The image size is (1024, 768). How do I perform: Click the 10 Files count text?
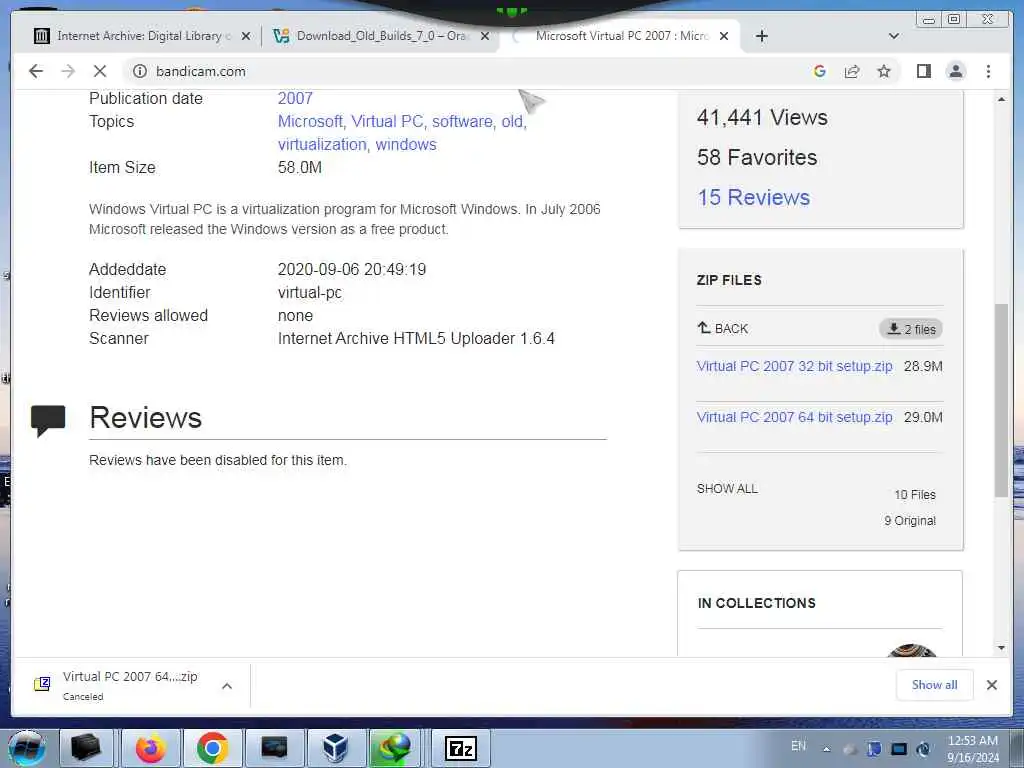[915, 495]
